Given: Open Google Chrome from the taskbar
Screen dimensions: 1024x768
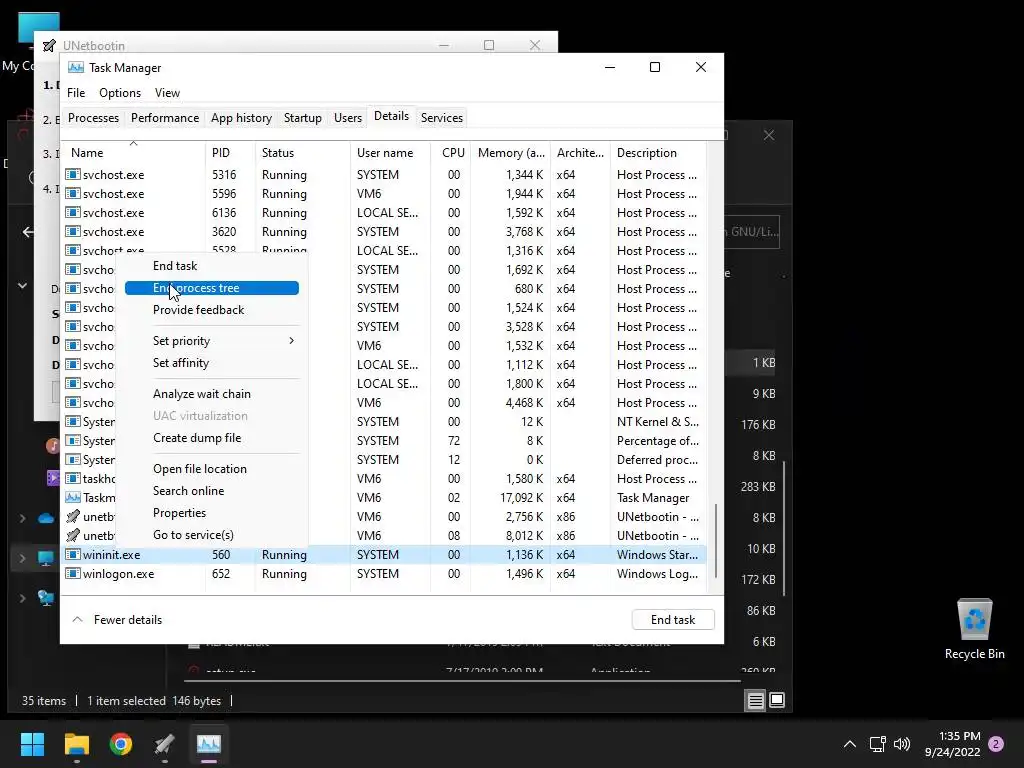Looking at the screenshot, I should [121, 744].
